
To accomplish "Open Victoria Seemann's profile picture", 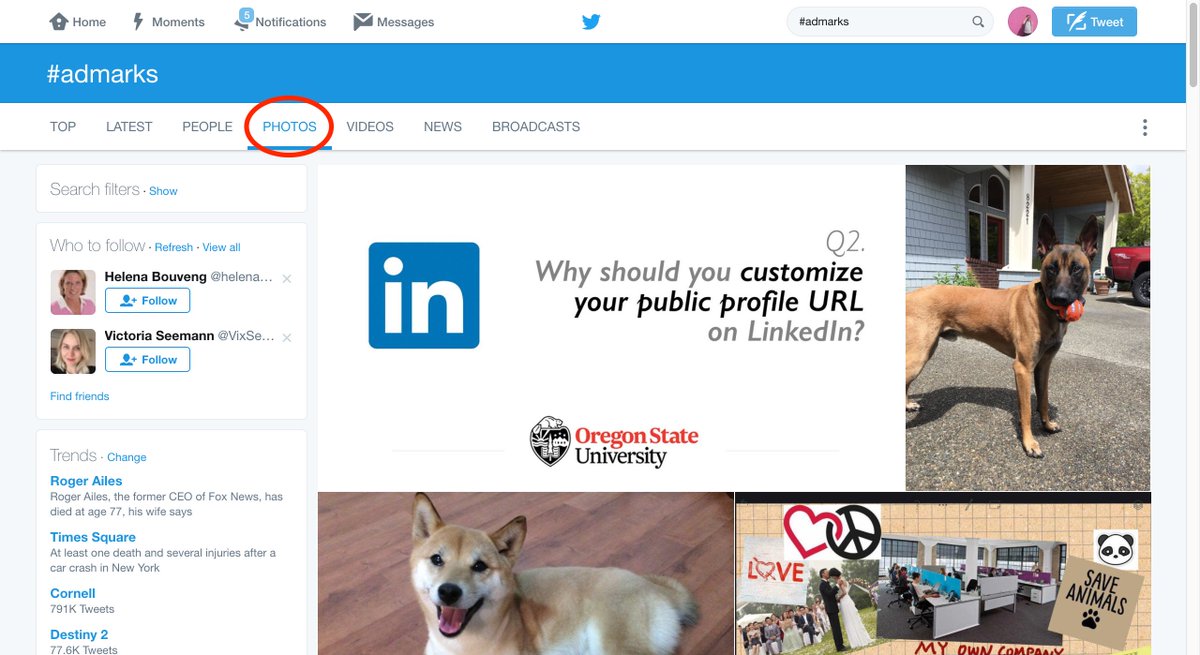I will (73, 351).
